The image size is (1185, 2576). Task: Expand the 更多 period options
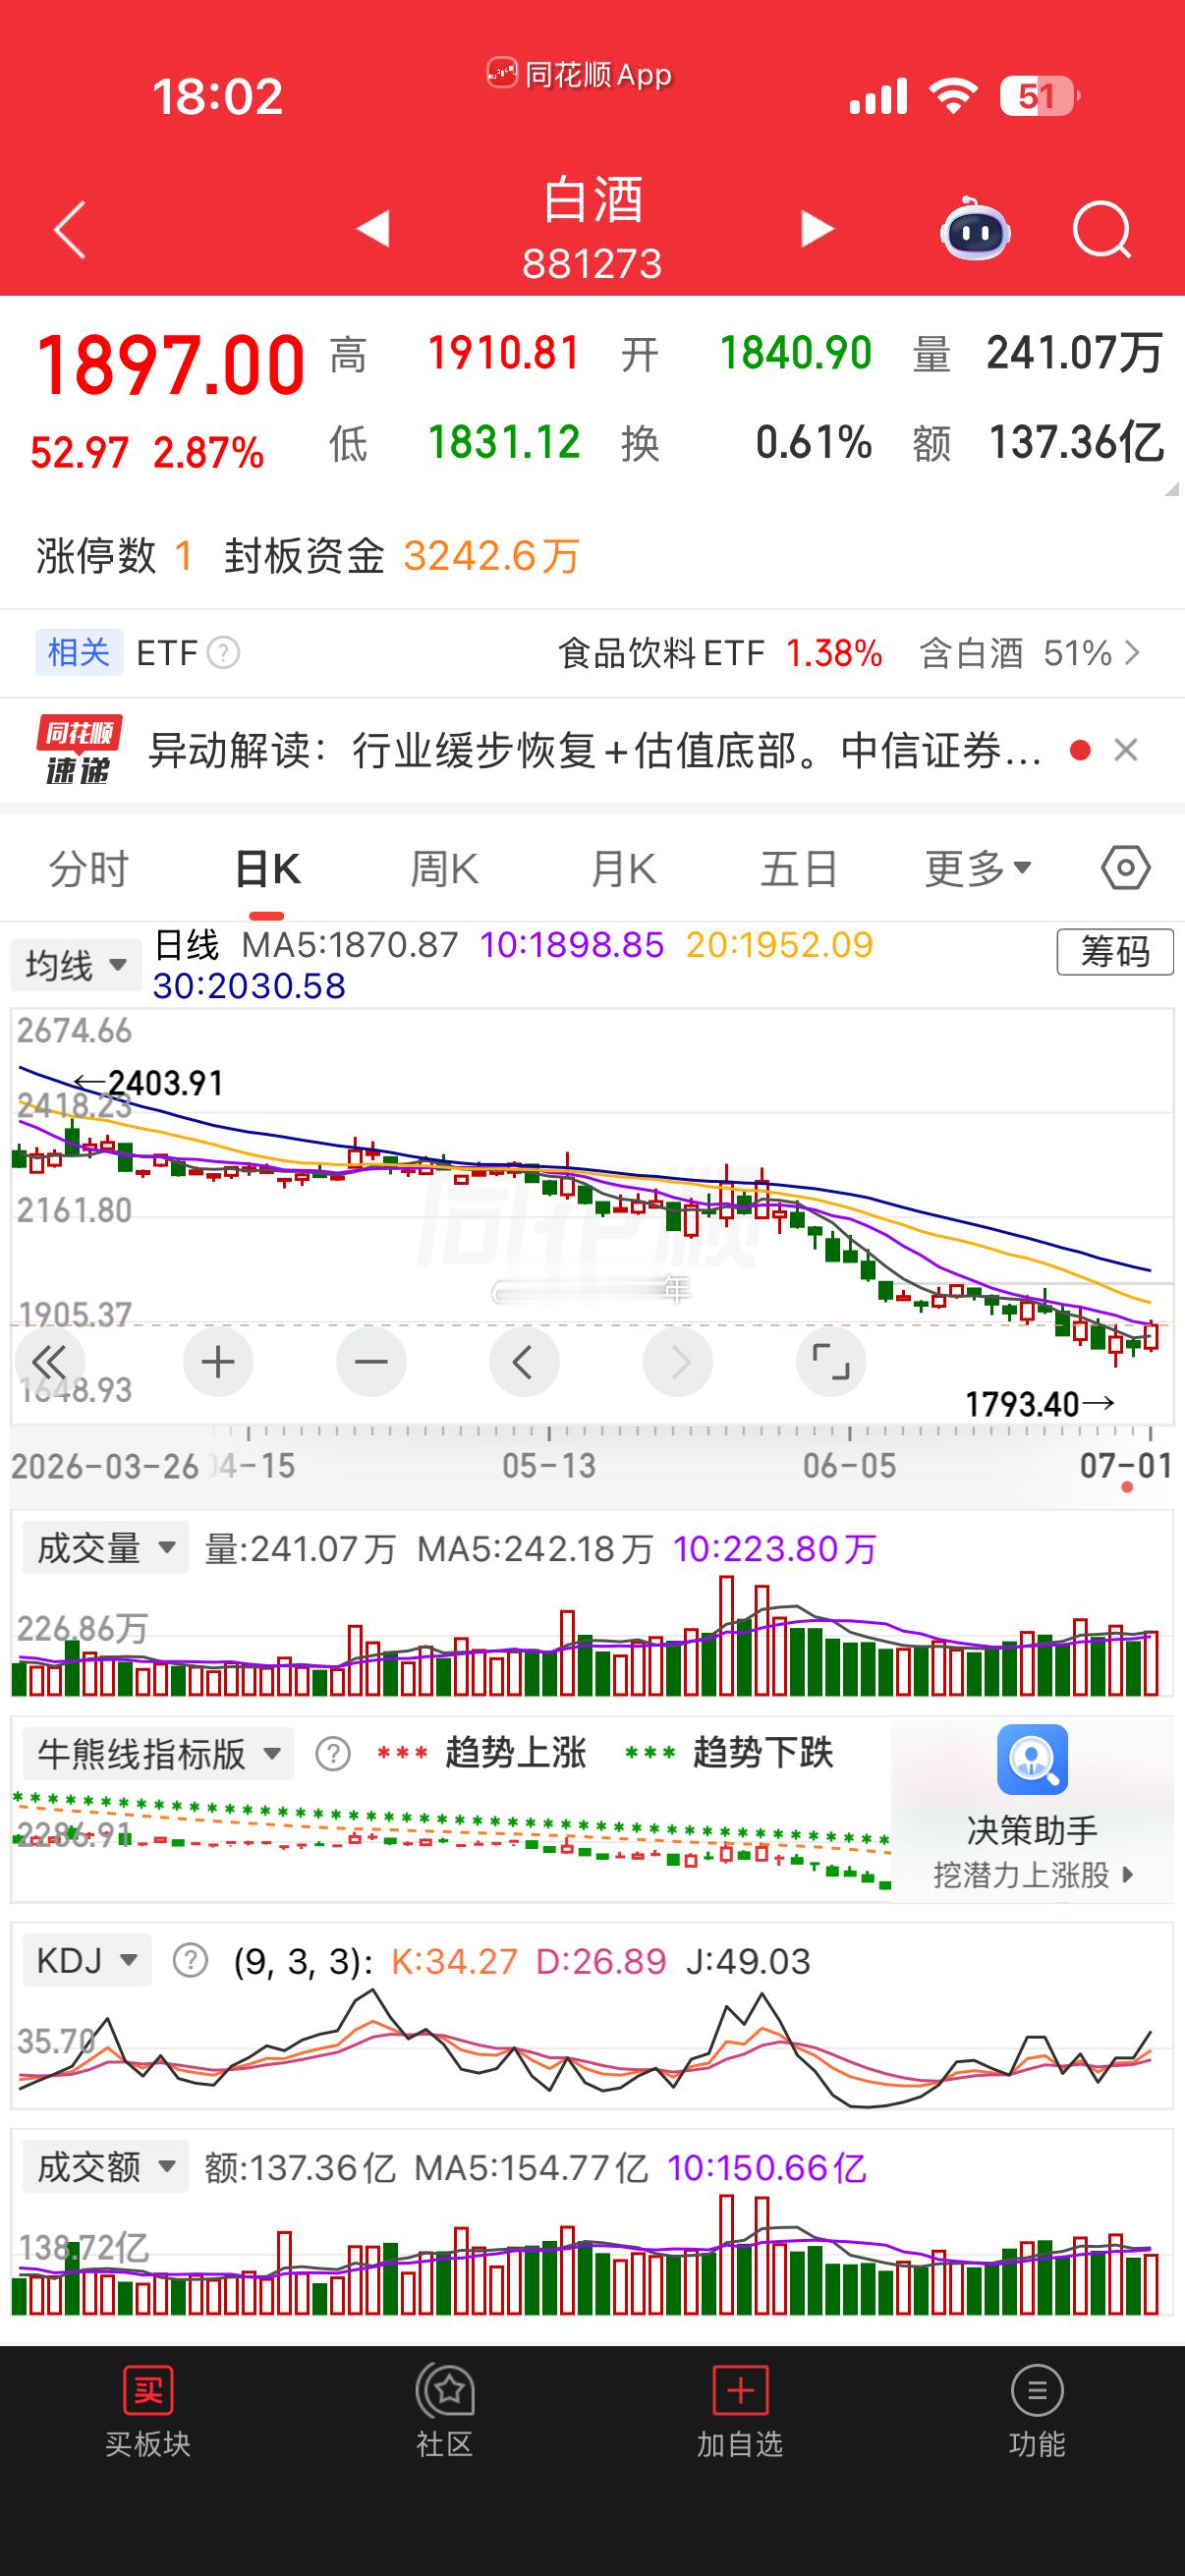tap(978, 868)
